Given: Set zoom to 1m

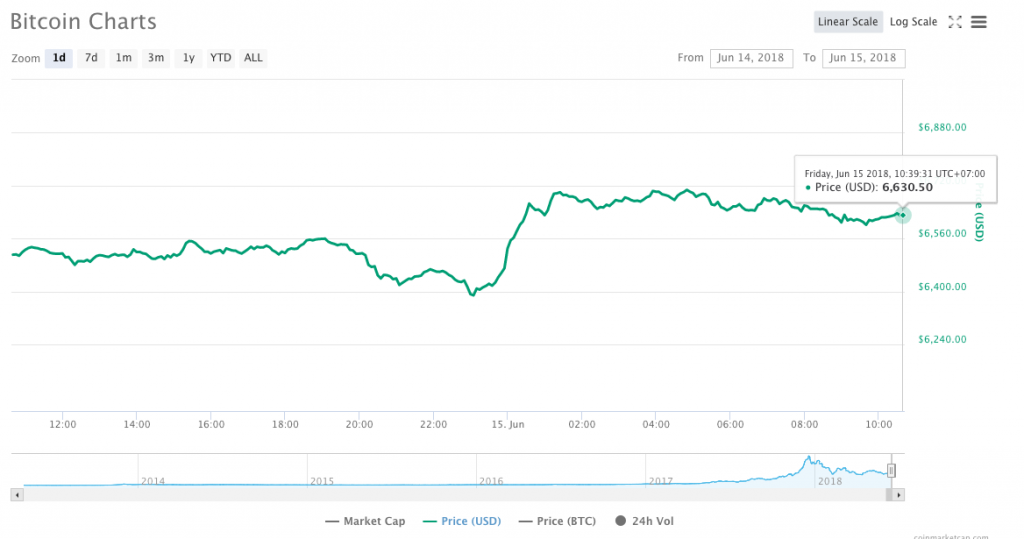Looking at the screenshot, I should (123, 58).
